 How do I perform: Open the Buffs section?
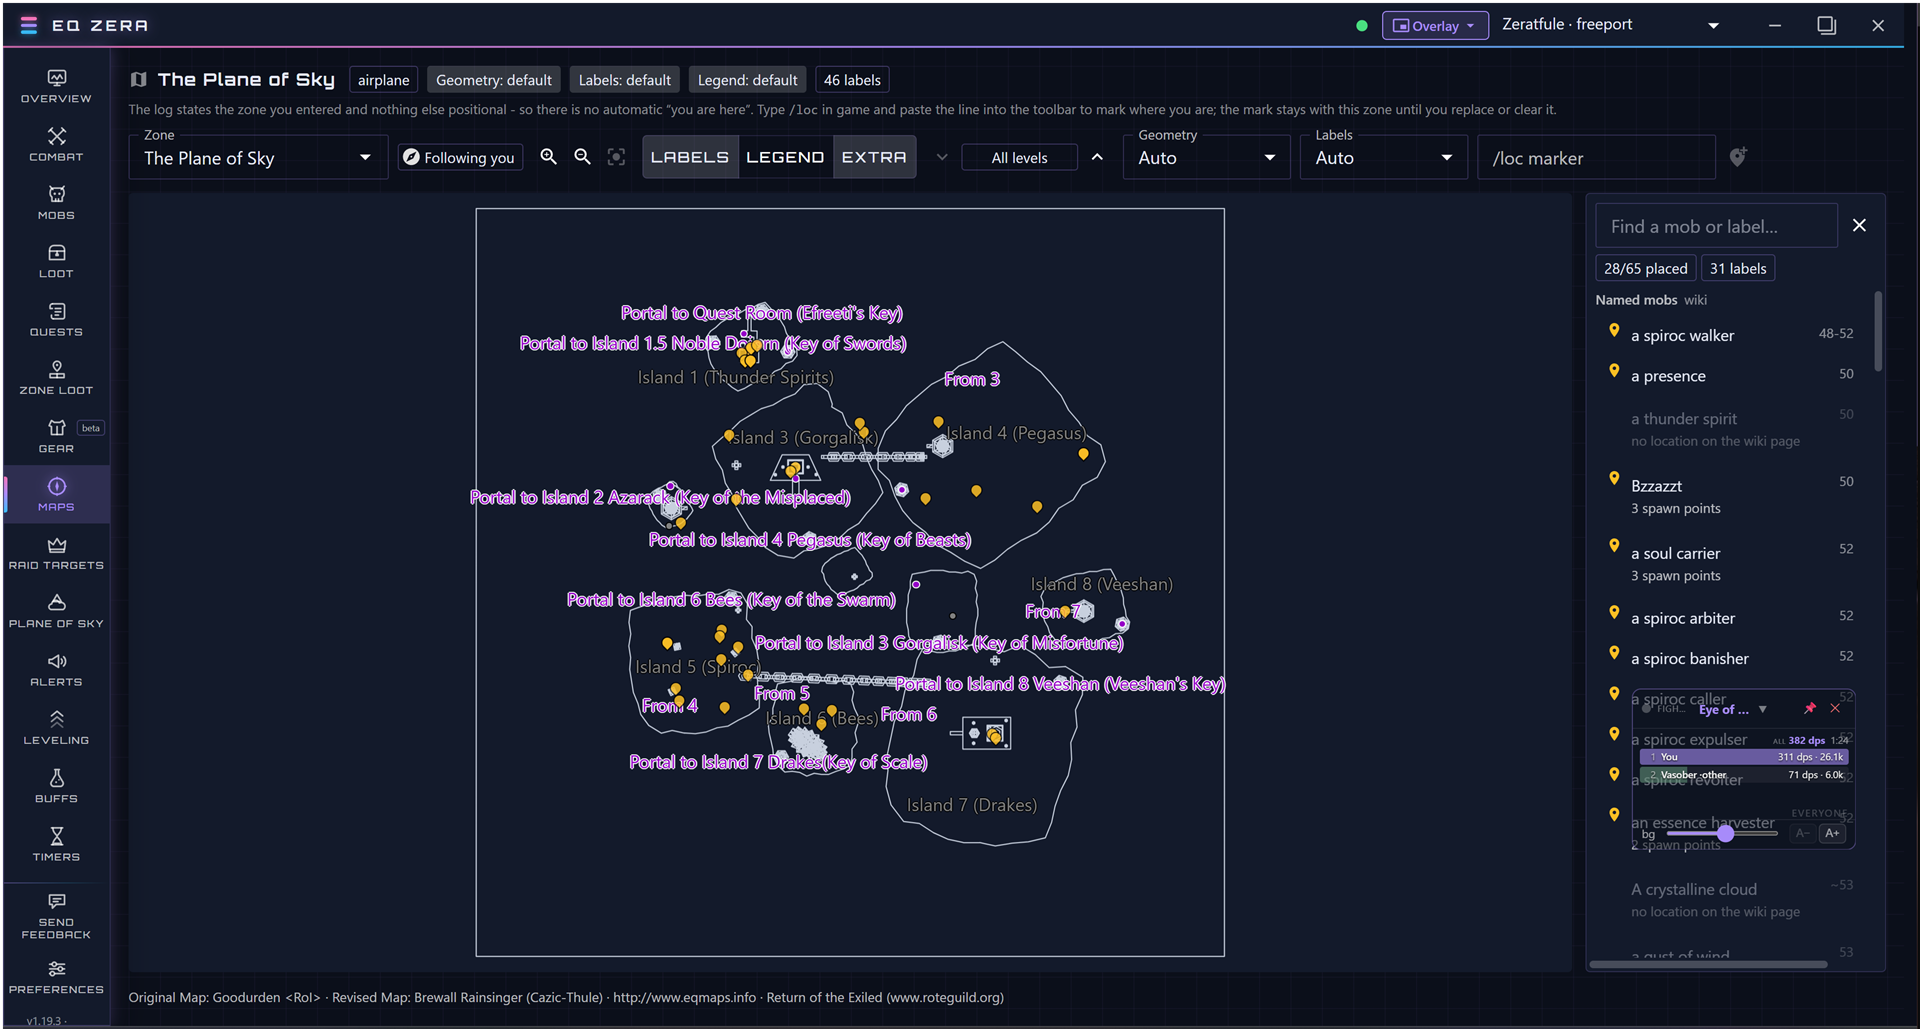click(x=56, y=786)
